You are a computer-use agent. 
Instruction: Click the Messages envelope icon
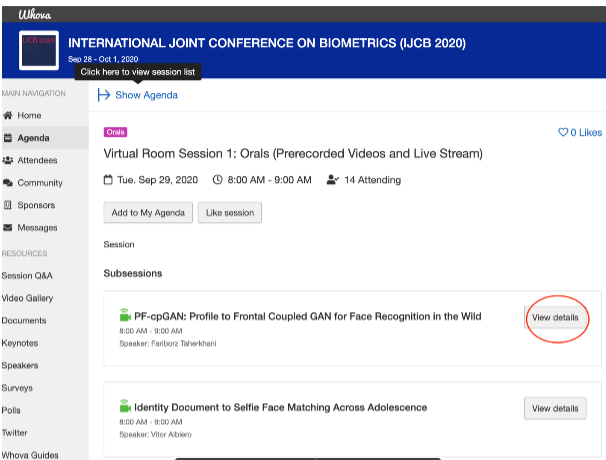point(8,227)
